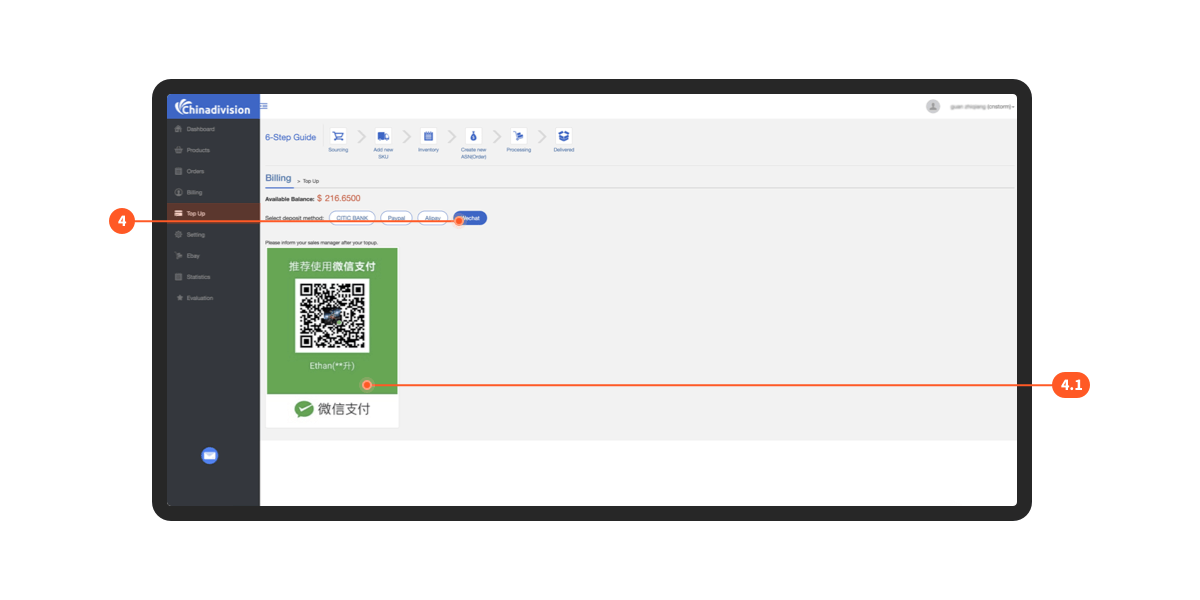1200x600 pixels.
Task: Toggle the sidebar hamburger menu
Action: (x=264, y=106)
